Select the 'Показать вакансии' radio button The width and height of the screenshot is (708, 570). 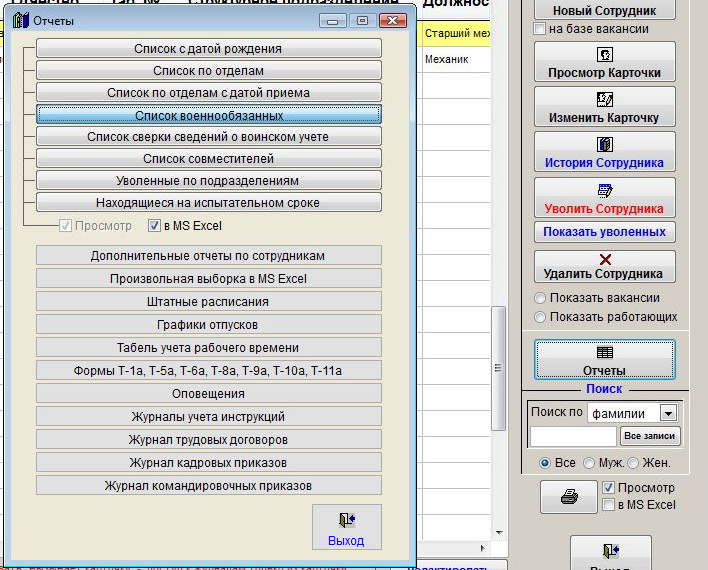(x=540, y=298)
